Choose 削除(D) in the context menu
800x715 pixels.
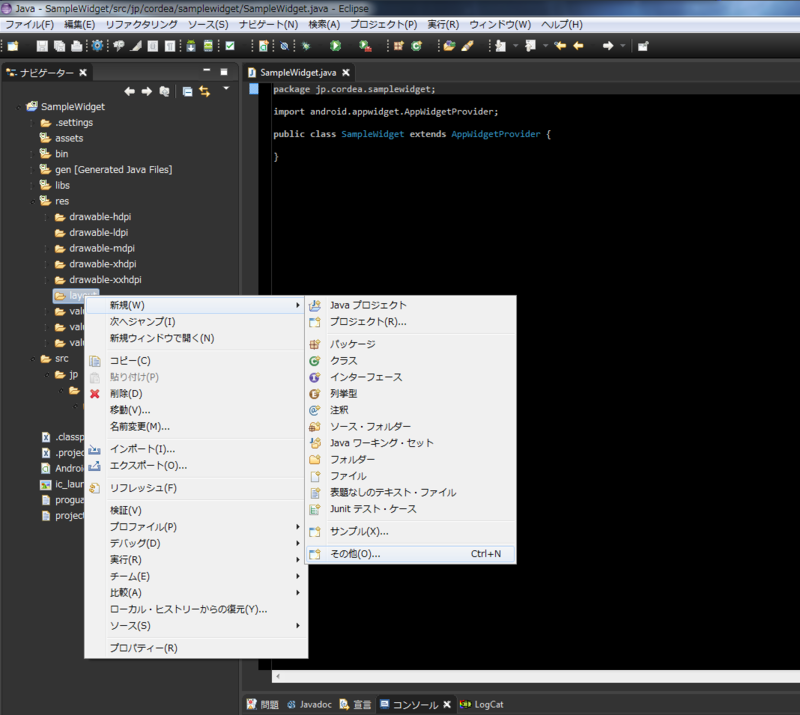[x=196, y=393]
